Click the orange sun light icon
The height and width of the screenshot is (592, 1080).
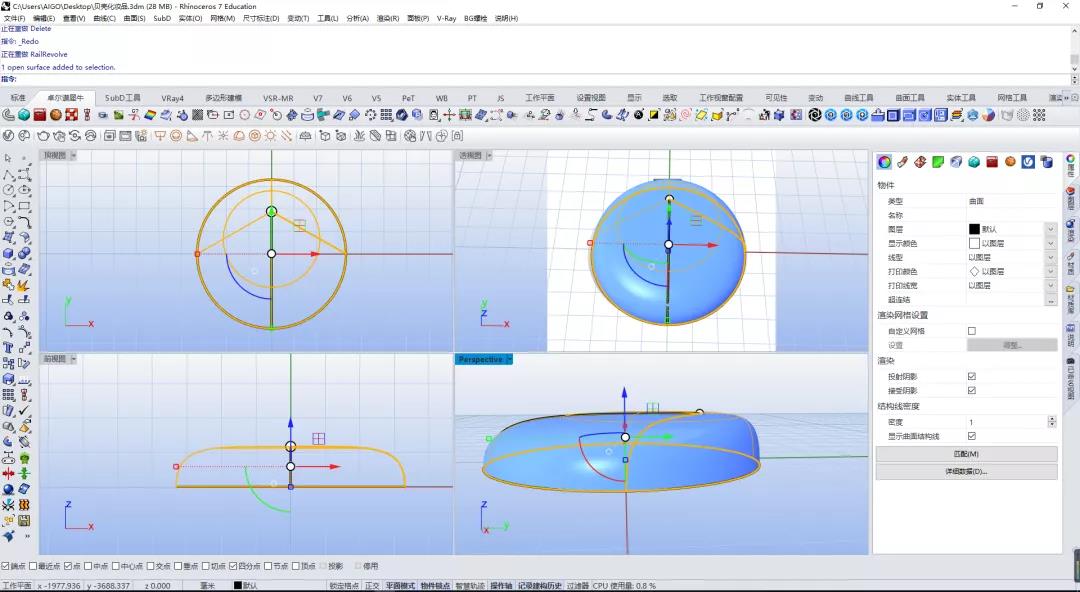(x=271, y=136)
